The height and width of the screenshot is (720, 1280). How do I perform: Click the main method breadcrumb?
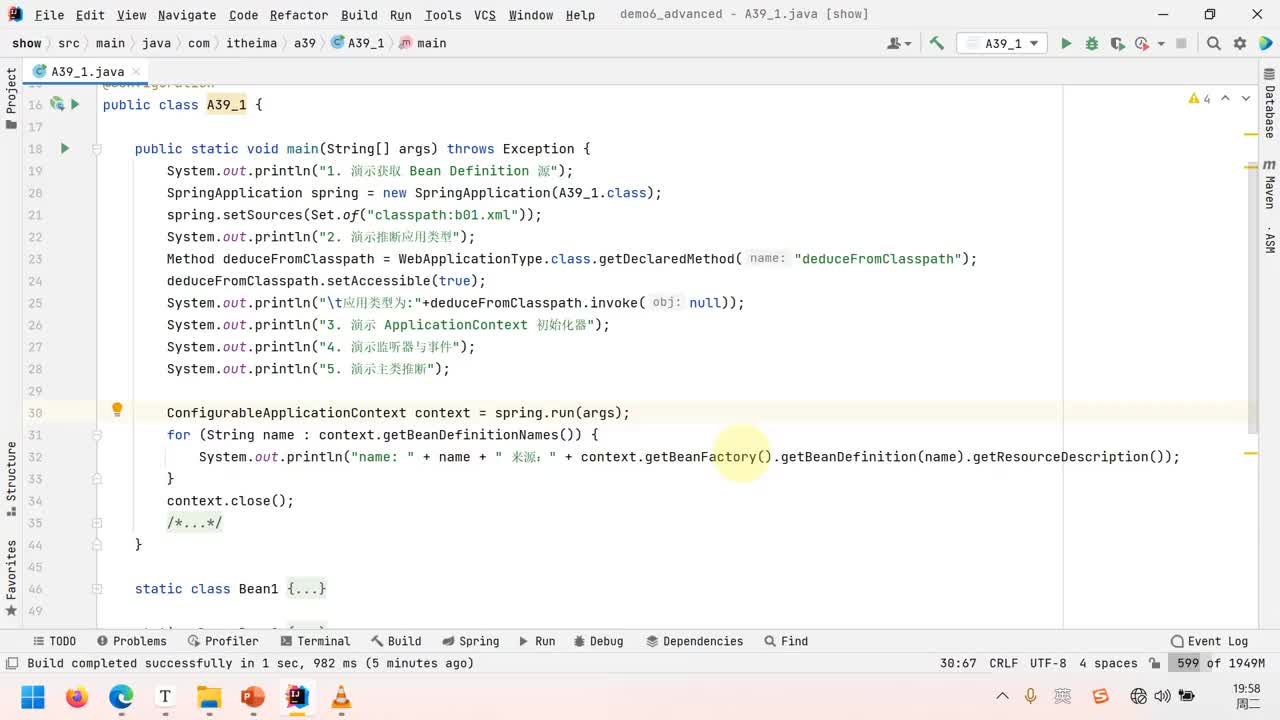(x=423, y=43)
